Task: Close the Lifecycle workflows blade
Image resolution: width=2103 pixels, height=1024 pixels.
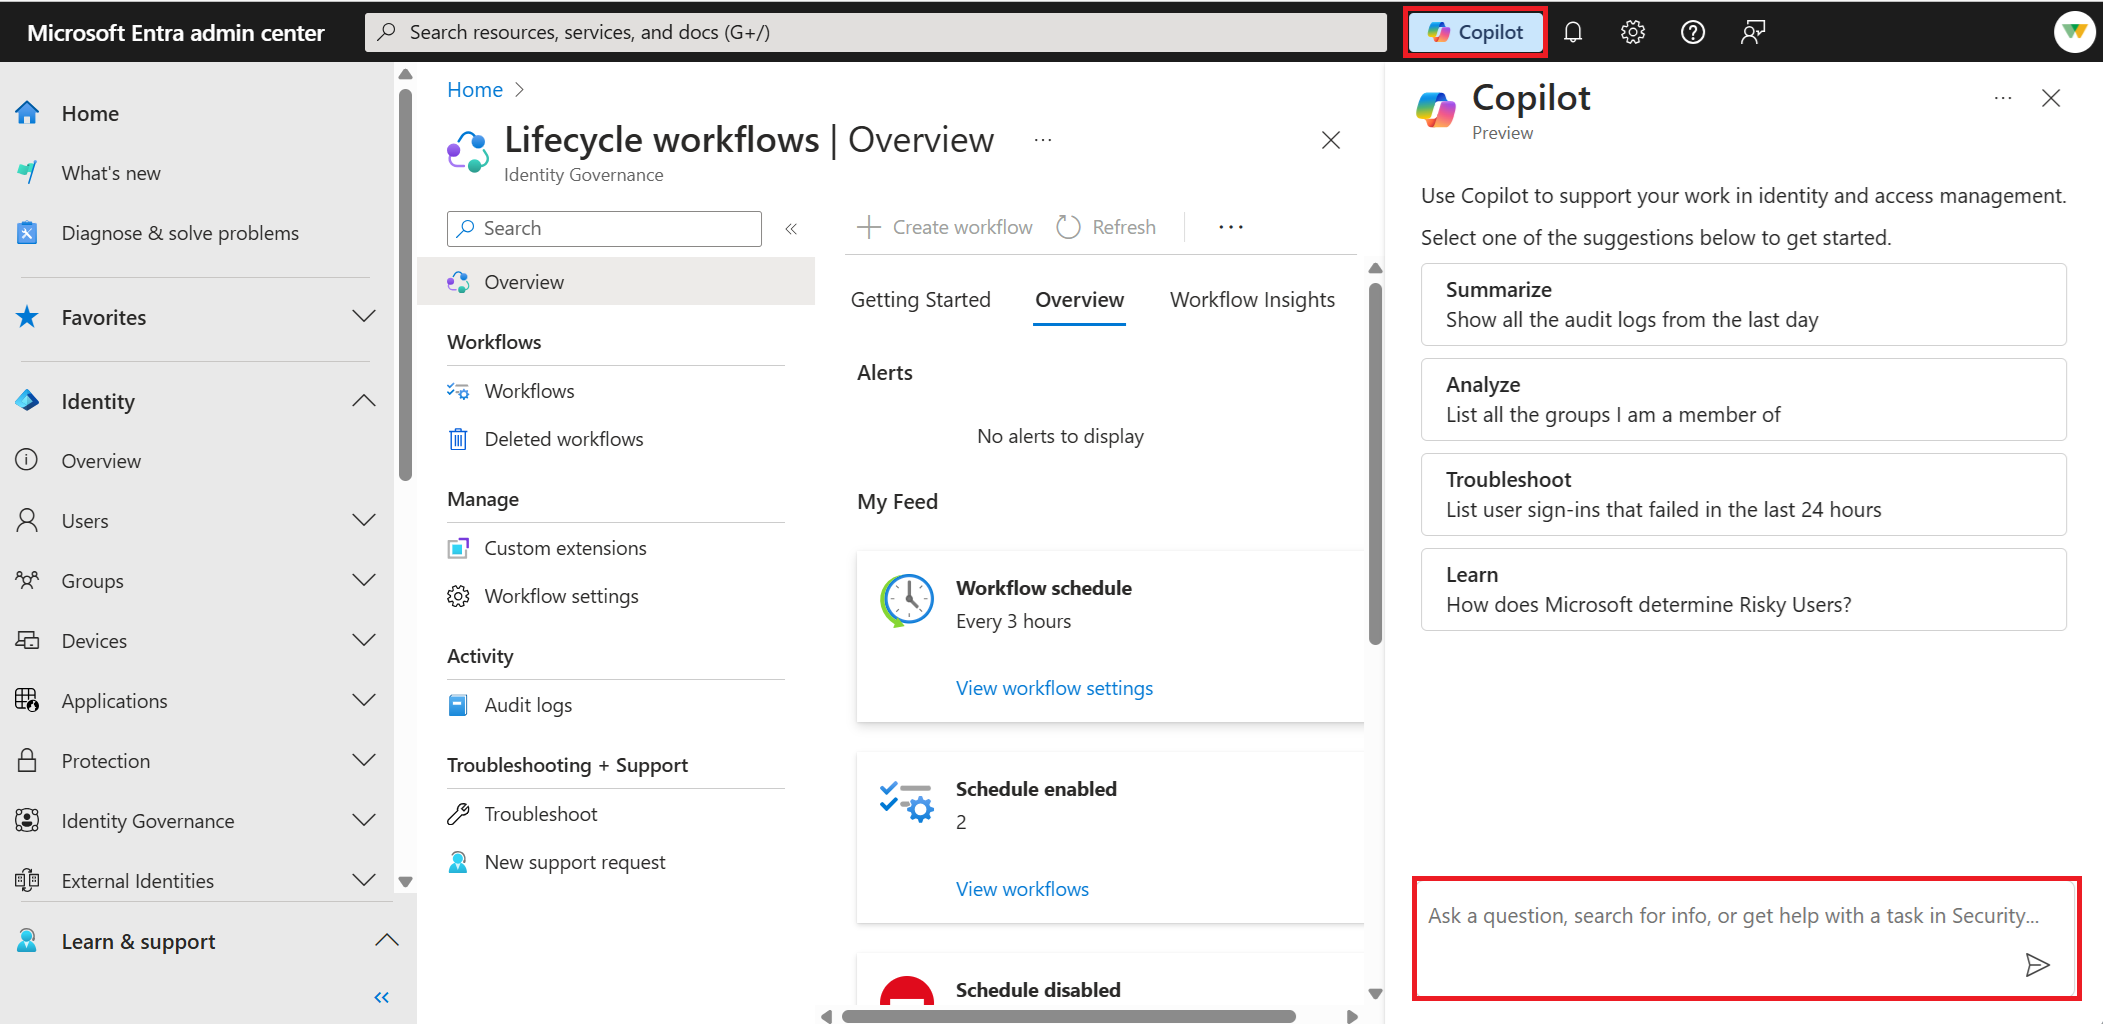Action: pyautogui.click(x=1331, y=140)
